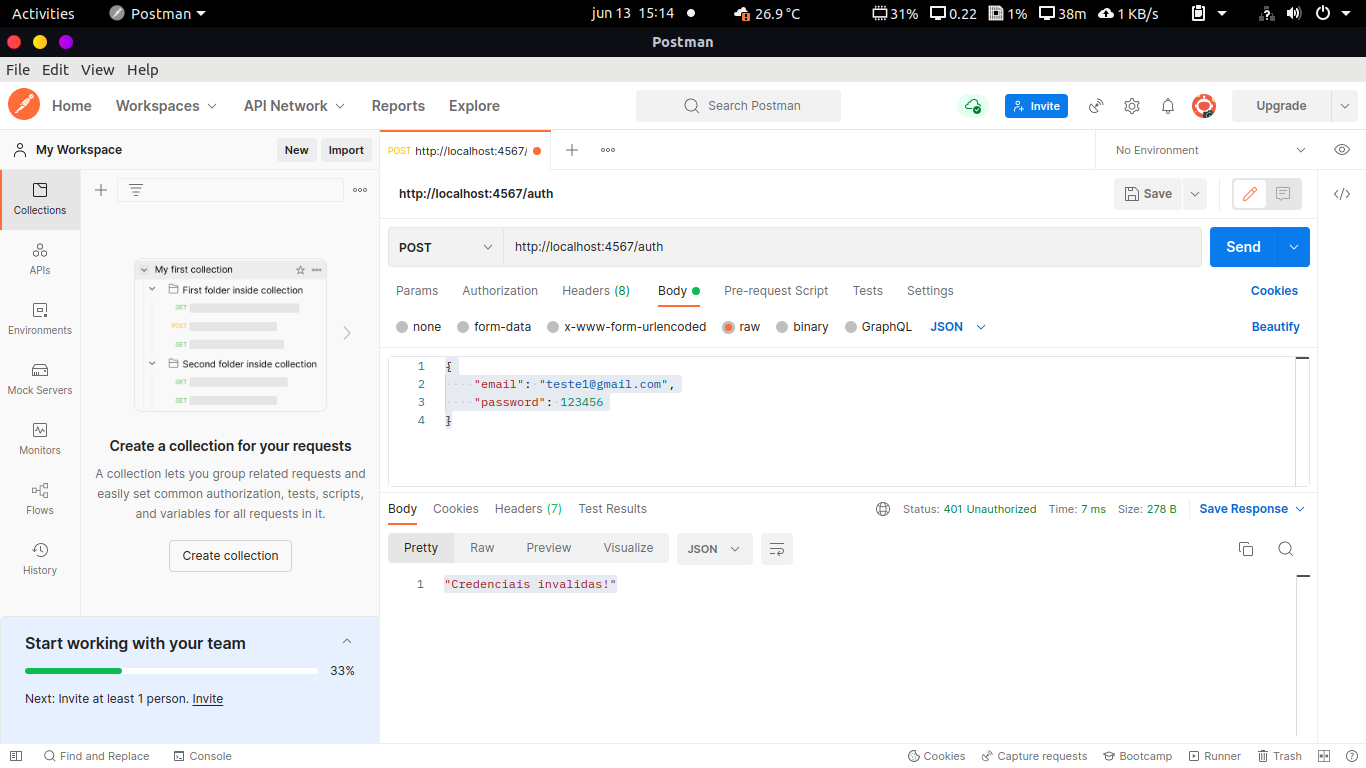The width and height of the screenshot is (1366, 768).
Task: Open Monitors sidebar section
Action: click(x=40, y=439)
